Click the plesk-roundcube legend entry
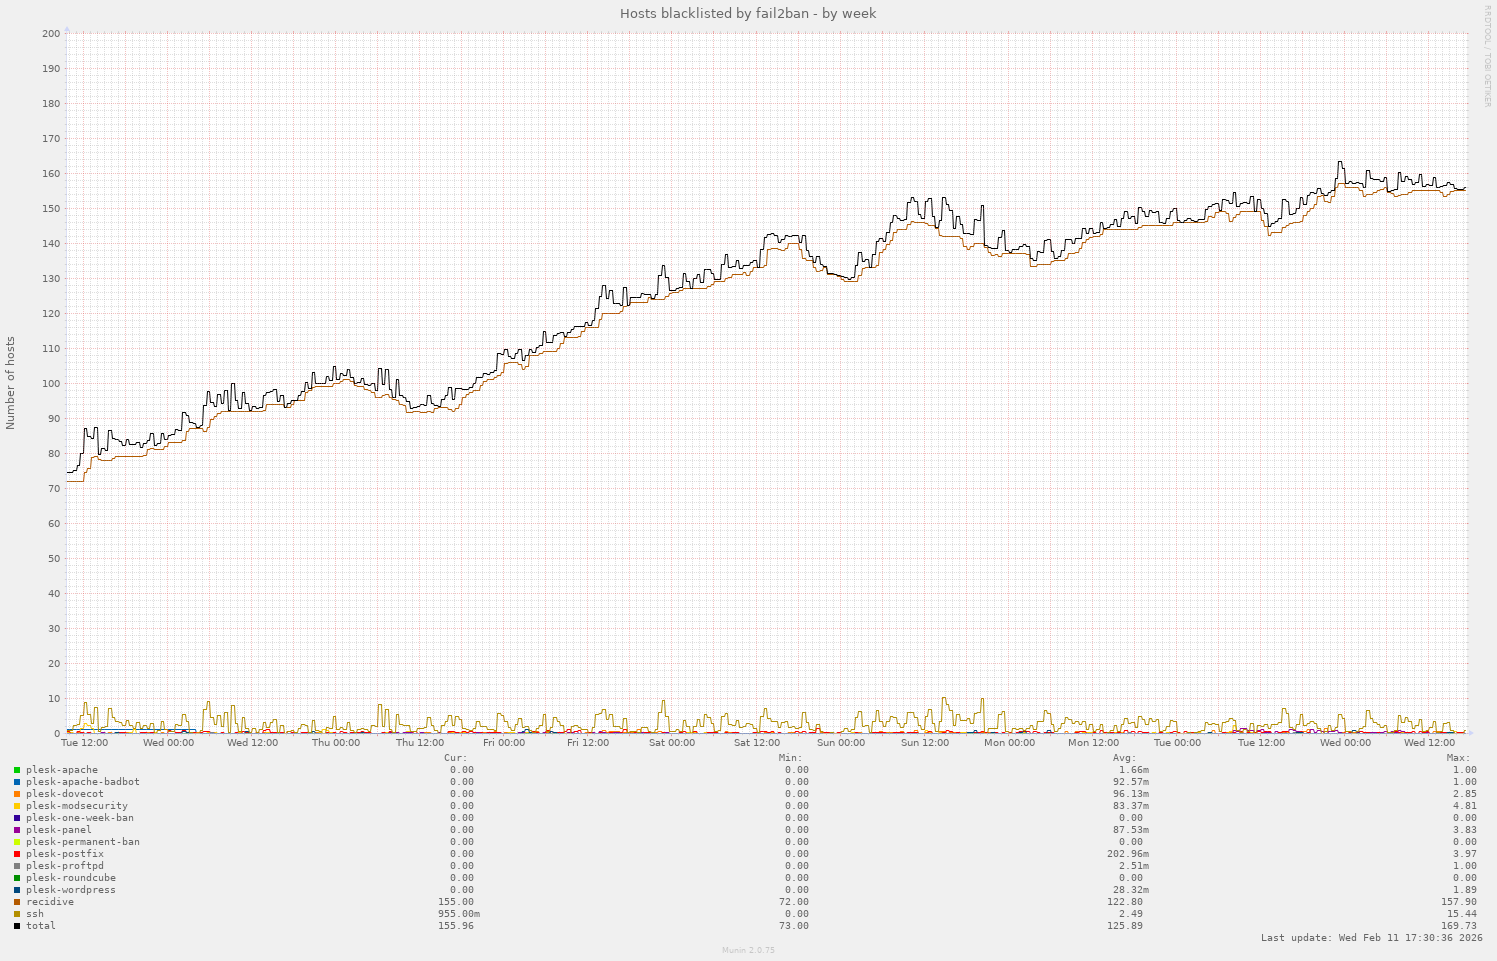 click(71, 878)
